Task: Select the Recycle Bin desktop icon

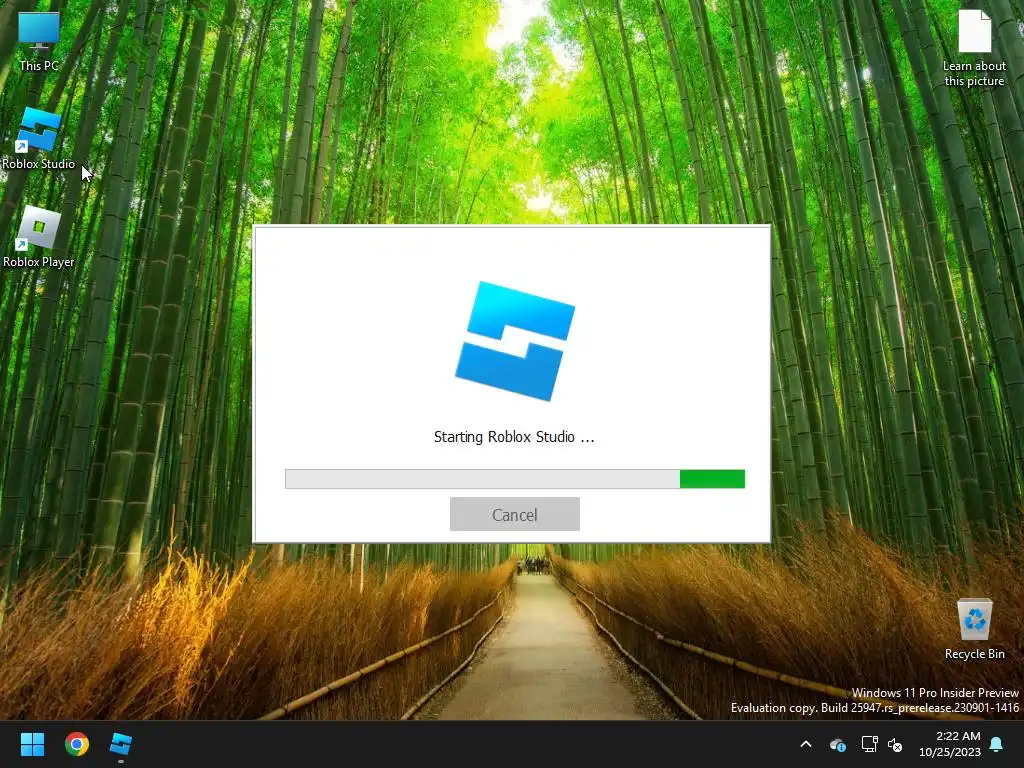Action: pos(974,629)
